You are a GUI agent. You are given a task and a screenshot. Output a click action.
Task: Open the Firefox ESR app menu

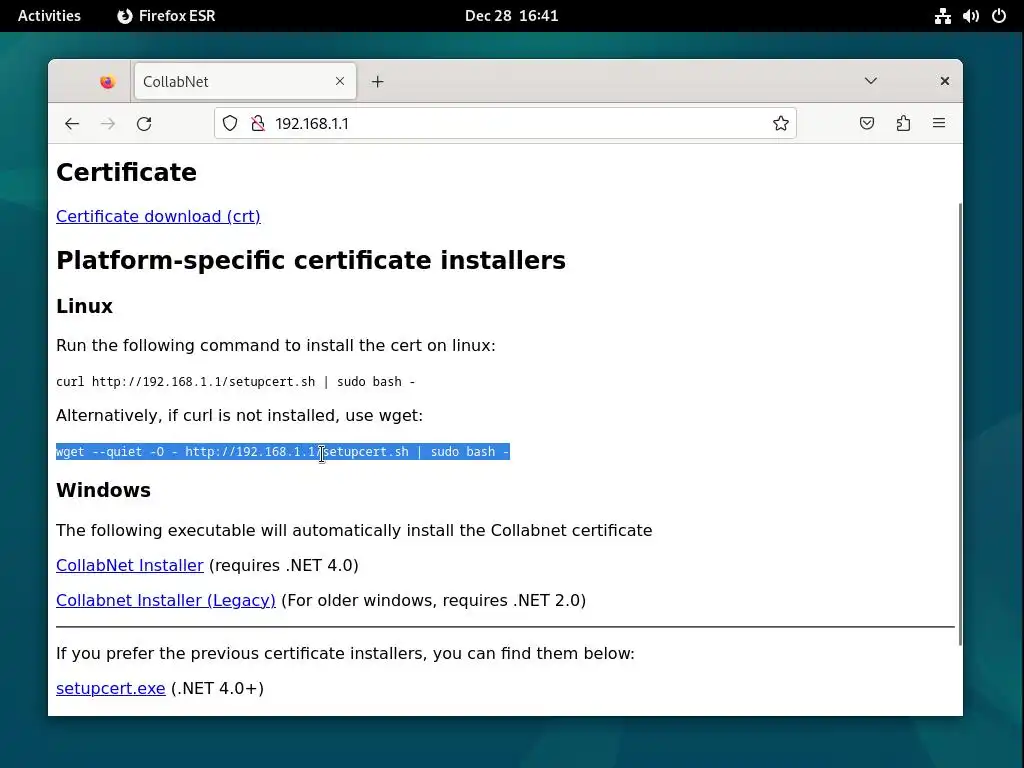[167, 16]
